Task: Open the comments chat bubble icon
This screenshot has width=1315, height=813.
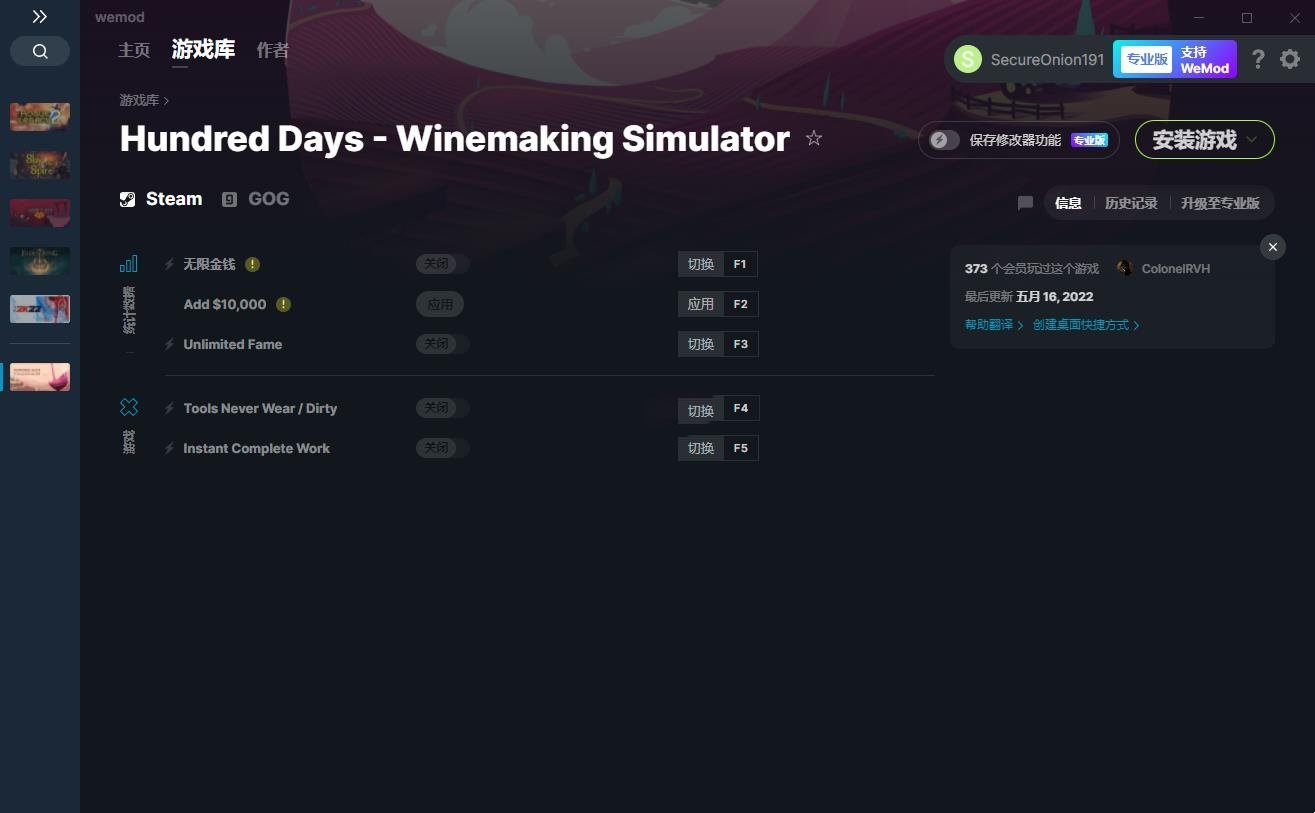Action: pos(1025,203)
